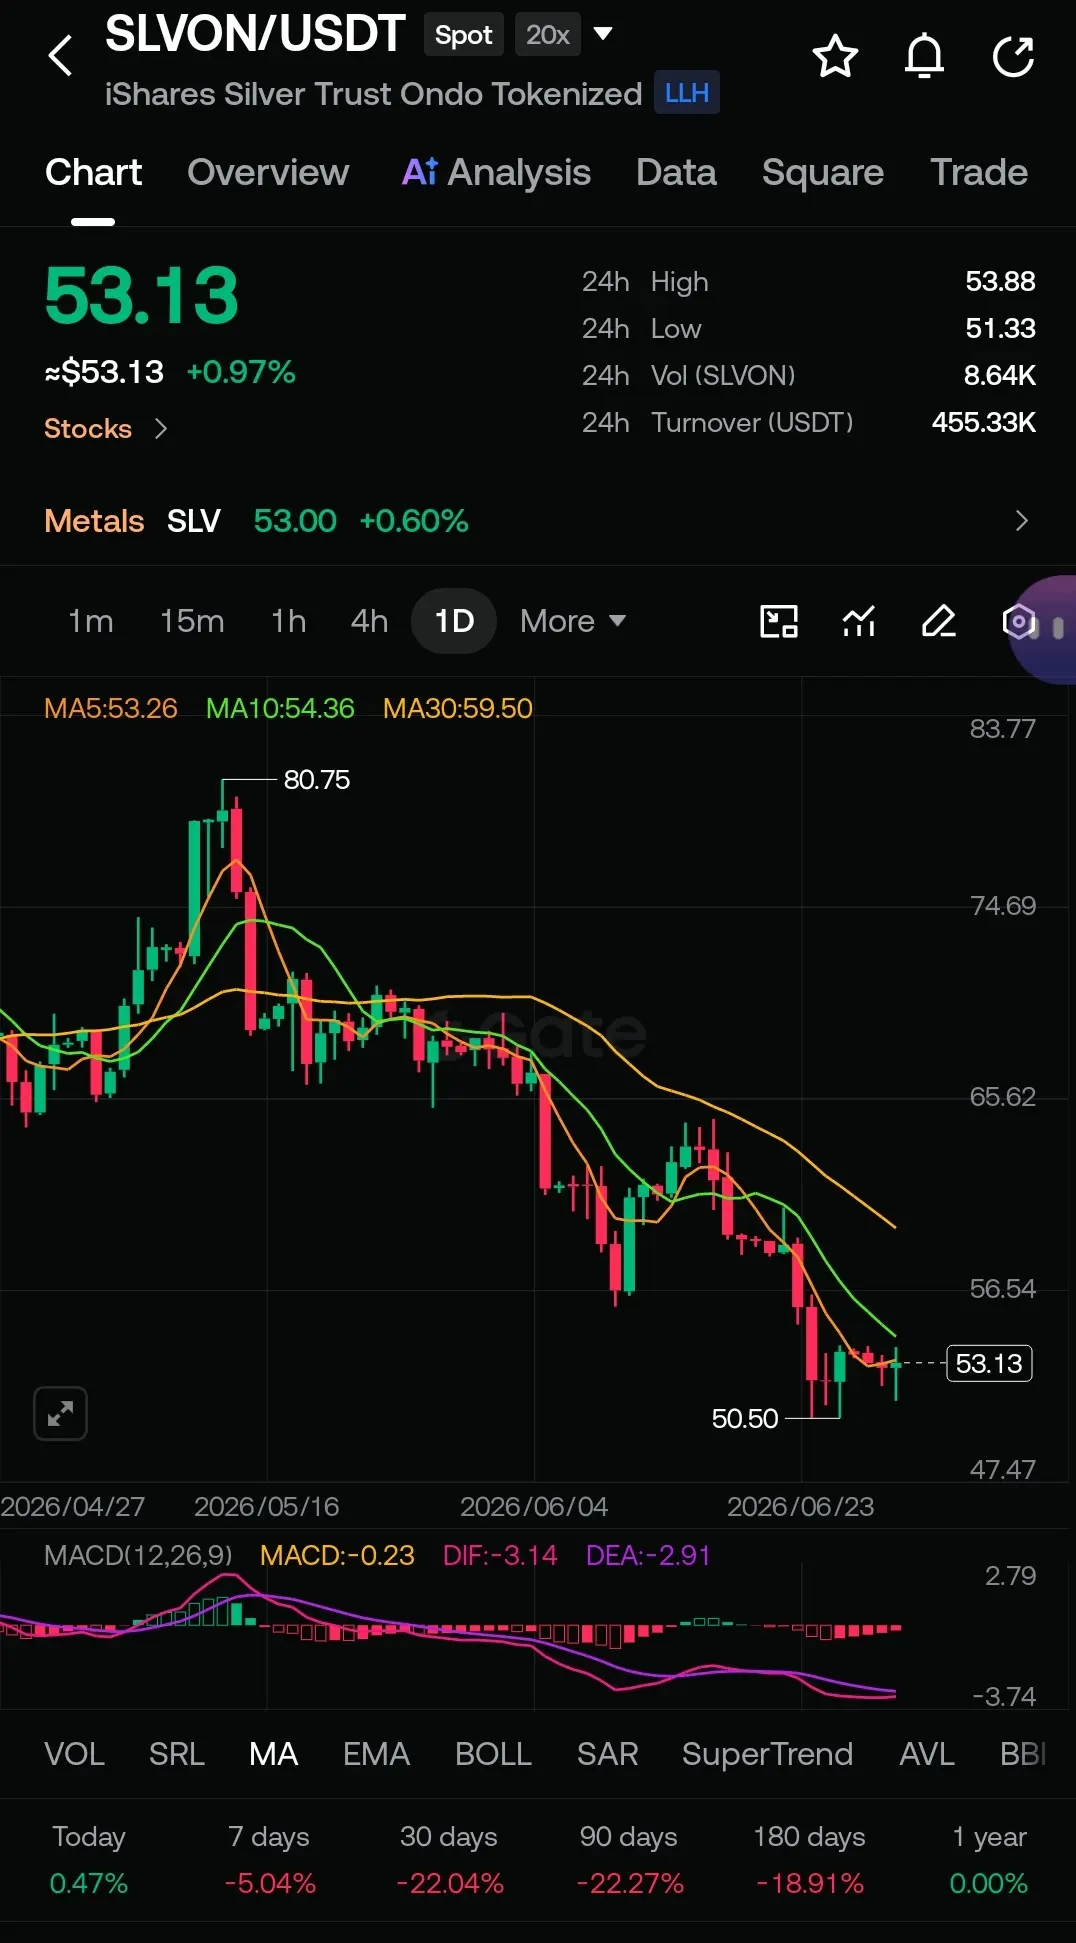The width and height of the screenshot is (1076, 1943).
Task: Tap the MA30:59.50 legend
Action: pos(458,708)
